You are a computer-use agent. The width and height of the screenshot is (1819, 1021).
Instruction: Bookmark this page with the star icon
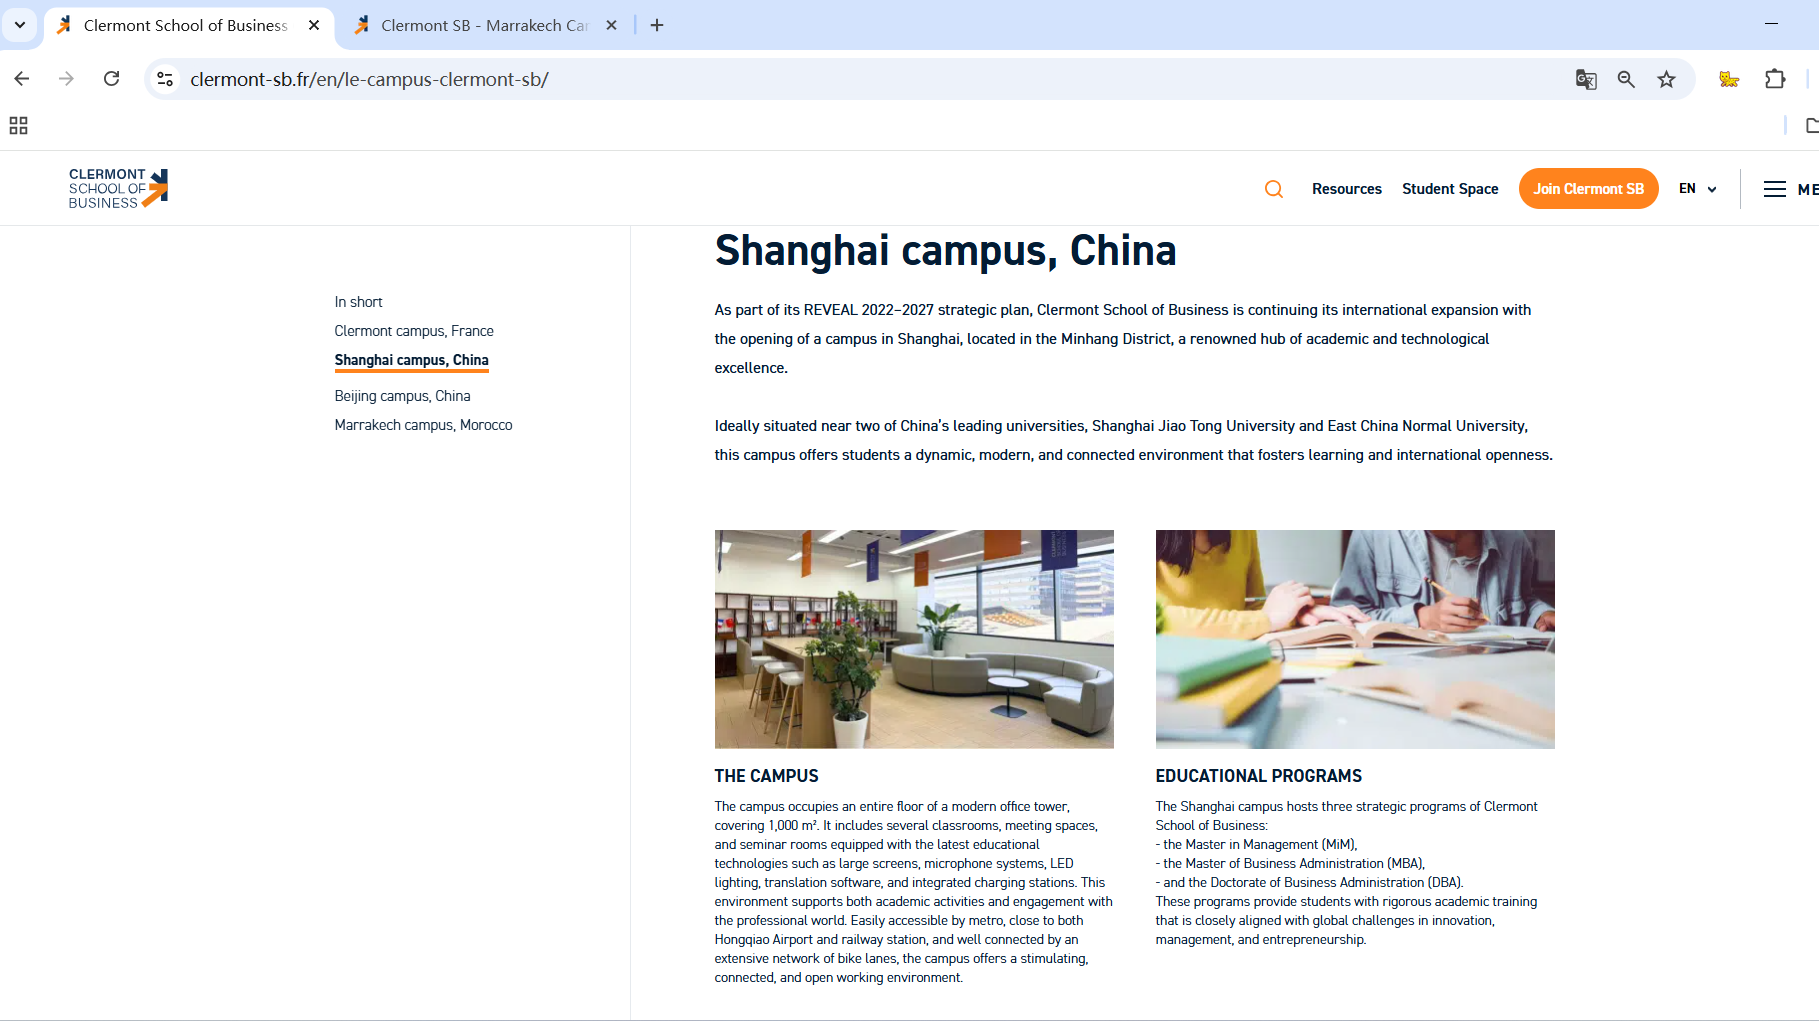pos(1666,79)
